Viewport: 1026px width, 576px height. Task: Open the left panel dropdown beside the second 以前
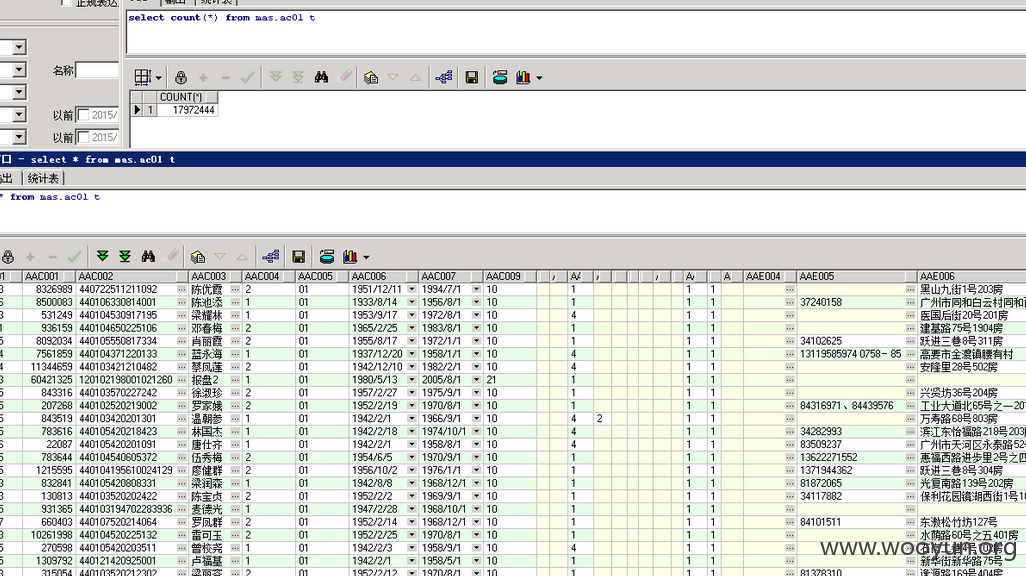click(x=19, y=137)
